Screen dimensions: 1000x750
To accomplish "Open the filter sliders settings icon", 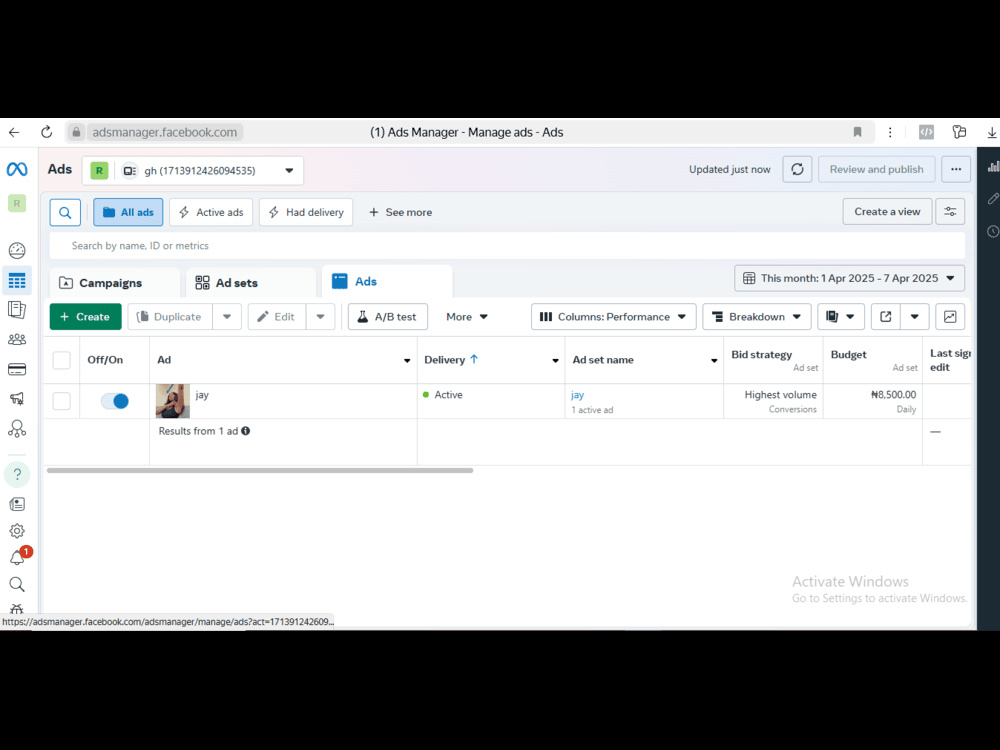I will (x=950, y=212).
